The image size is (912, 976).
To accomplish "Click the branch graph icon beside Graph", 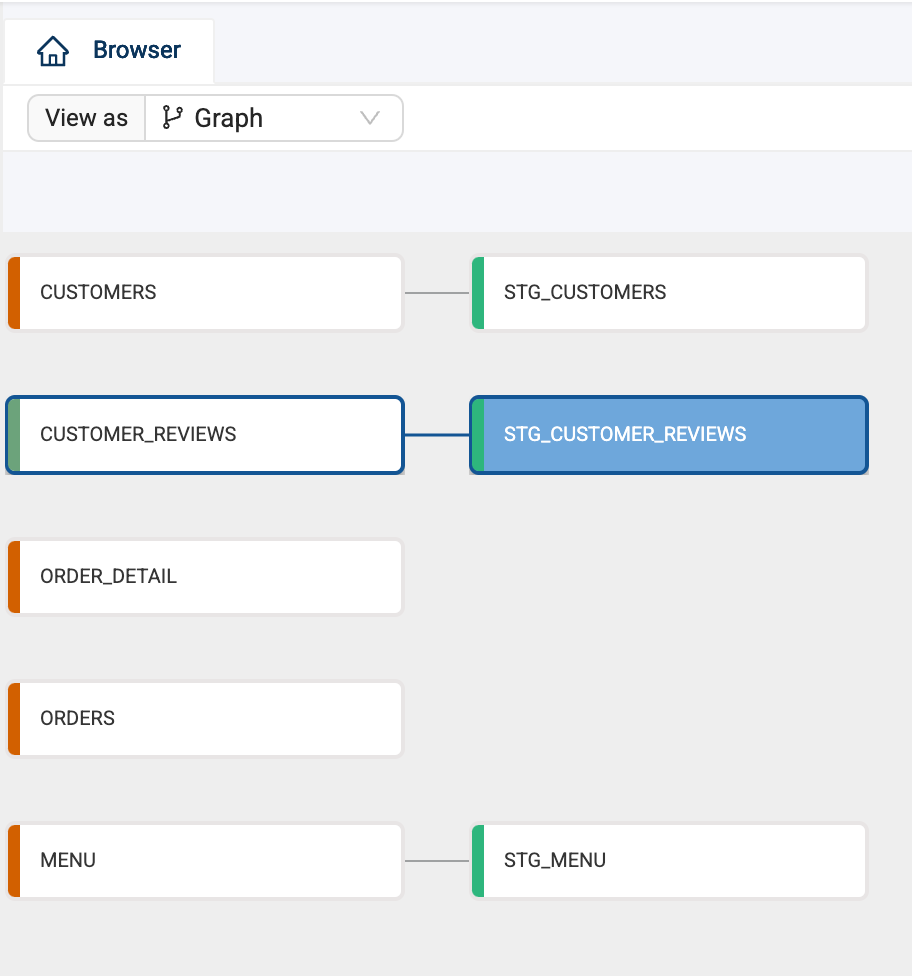I will (x=173, y=118).
